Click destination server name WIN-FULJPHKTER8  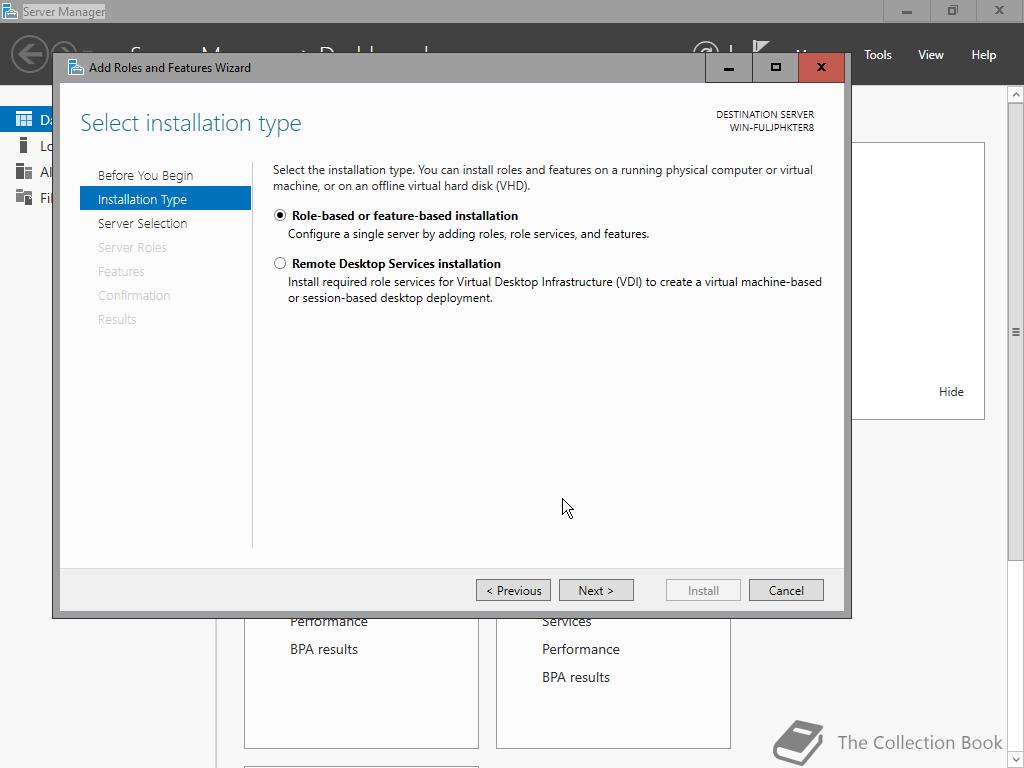tap(771, 128)
